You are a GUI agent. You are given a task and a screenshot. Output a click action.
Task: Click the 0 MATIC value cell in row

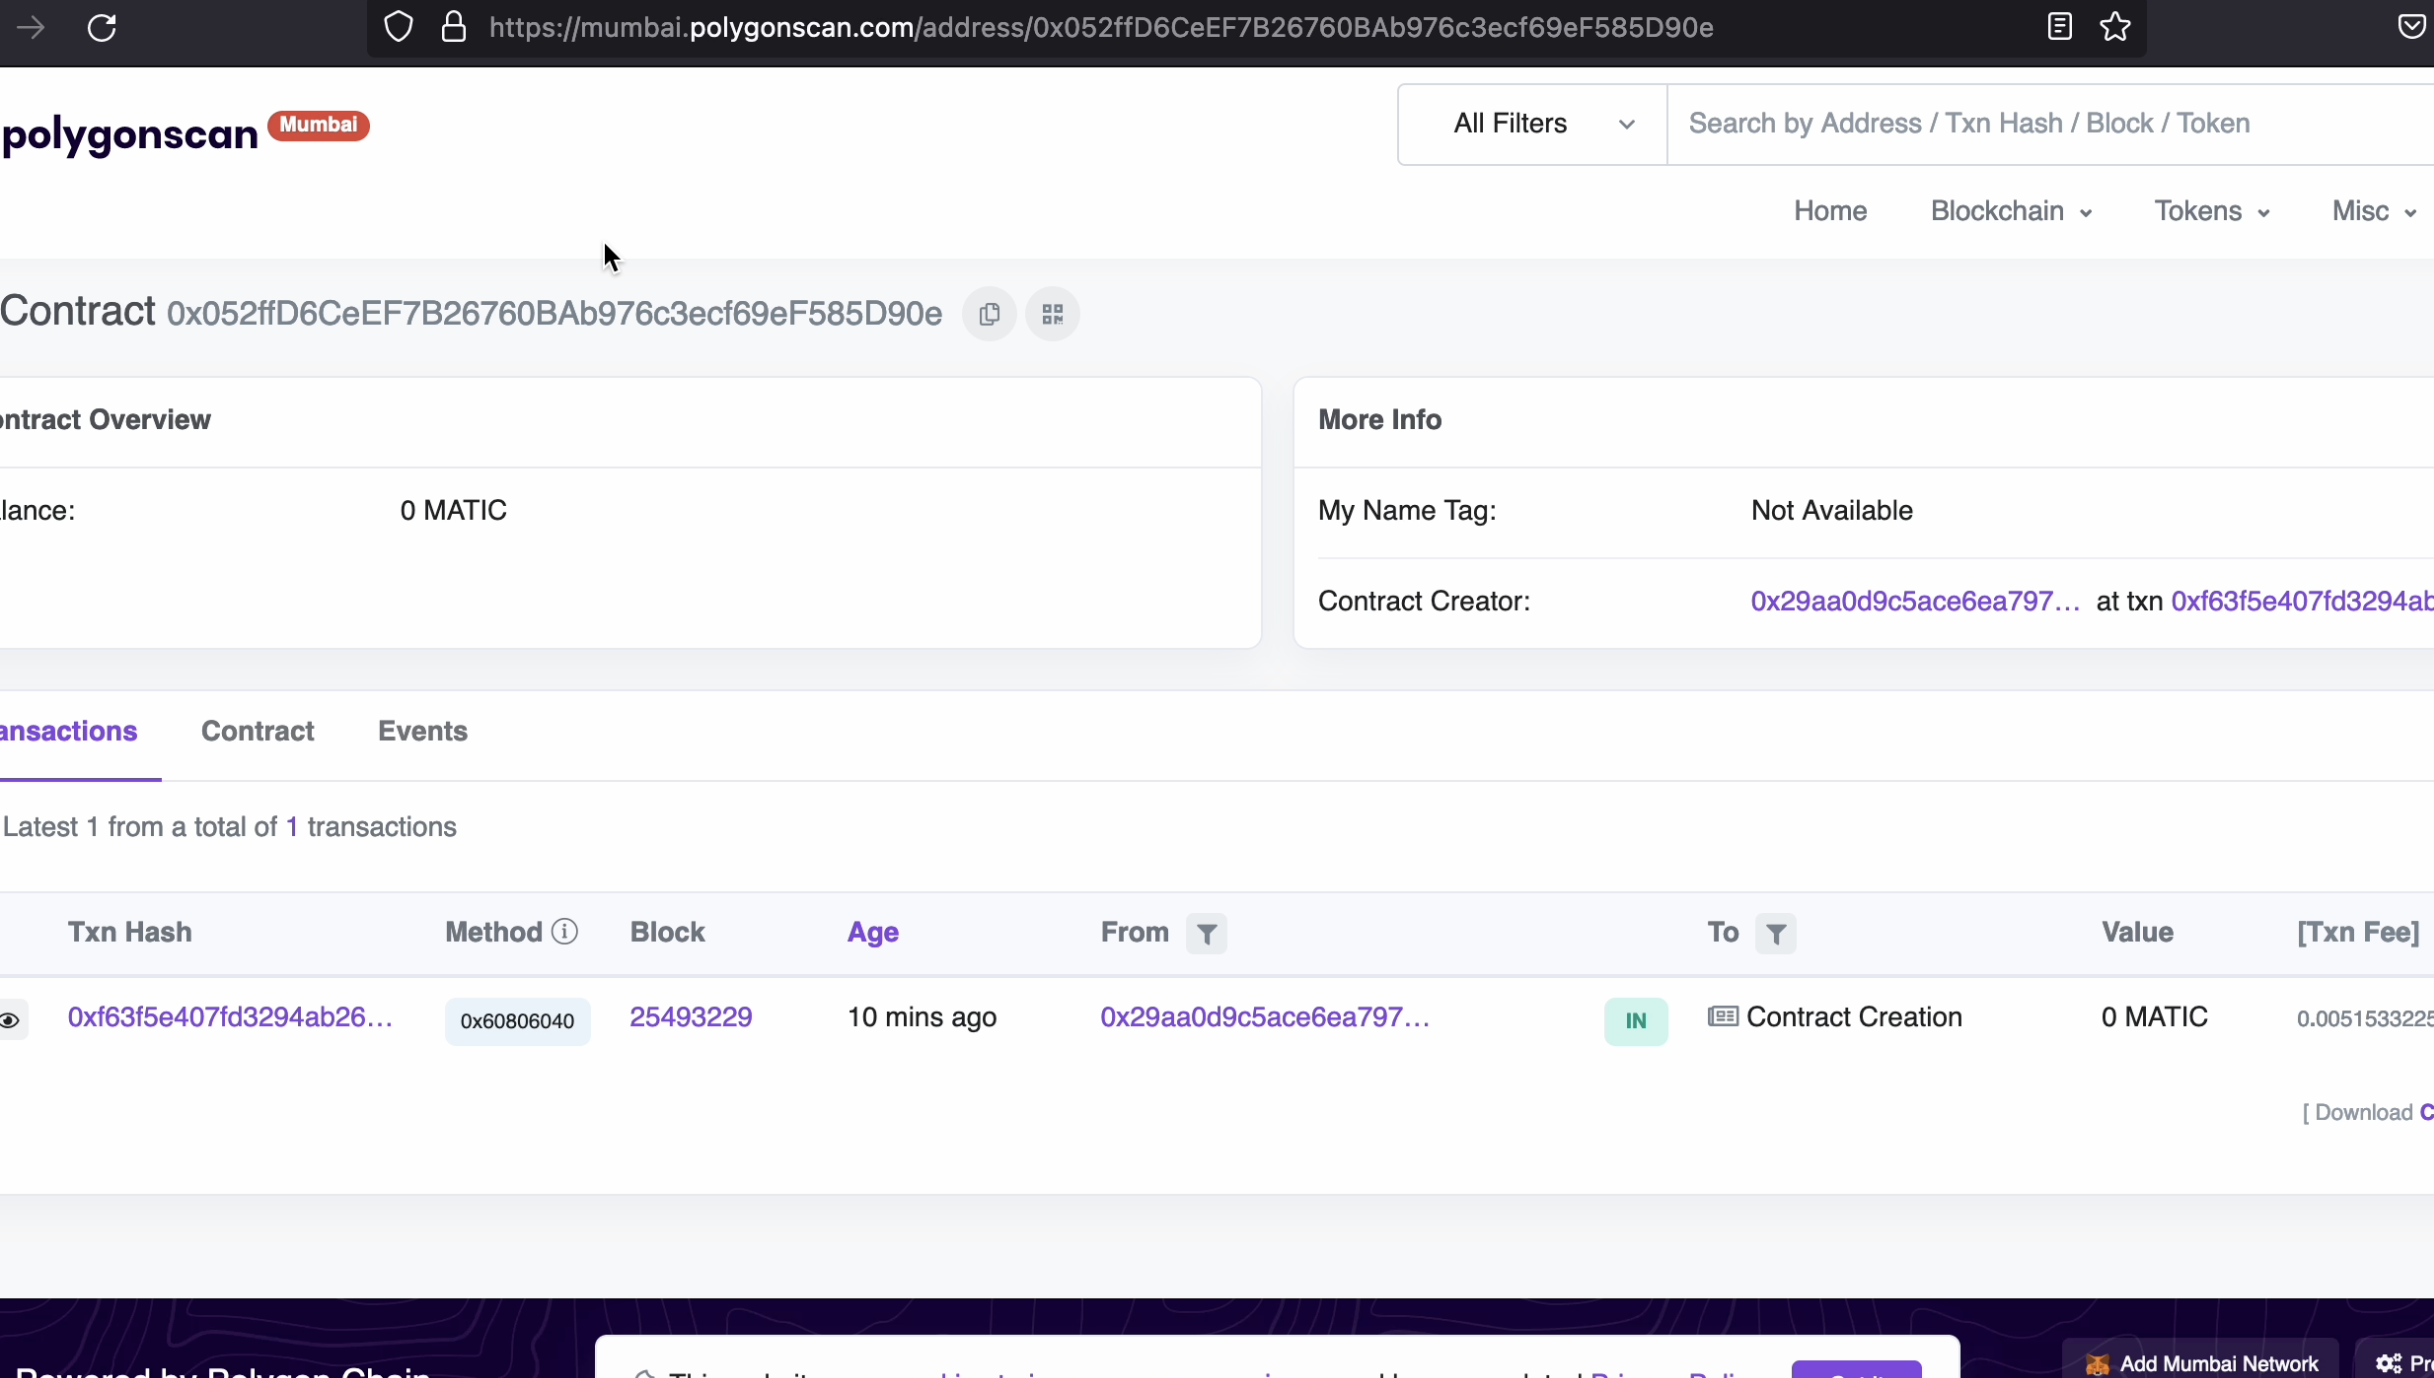2154,1017
